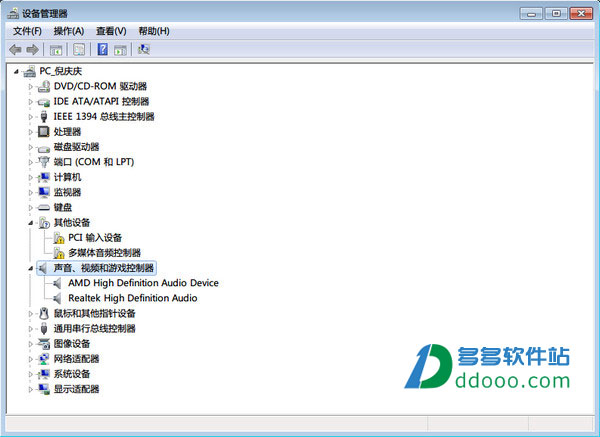Click the USB controllers (通用串行总线控制器) icon
This screenshot has height=437, width=600.
click(x=44, y=329)
